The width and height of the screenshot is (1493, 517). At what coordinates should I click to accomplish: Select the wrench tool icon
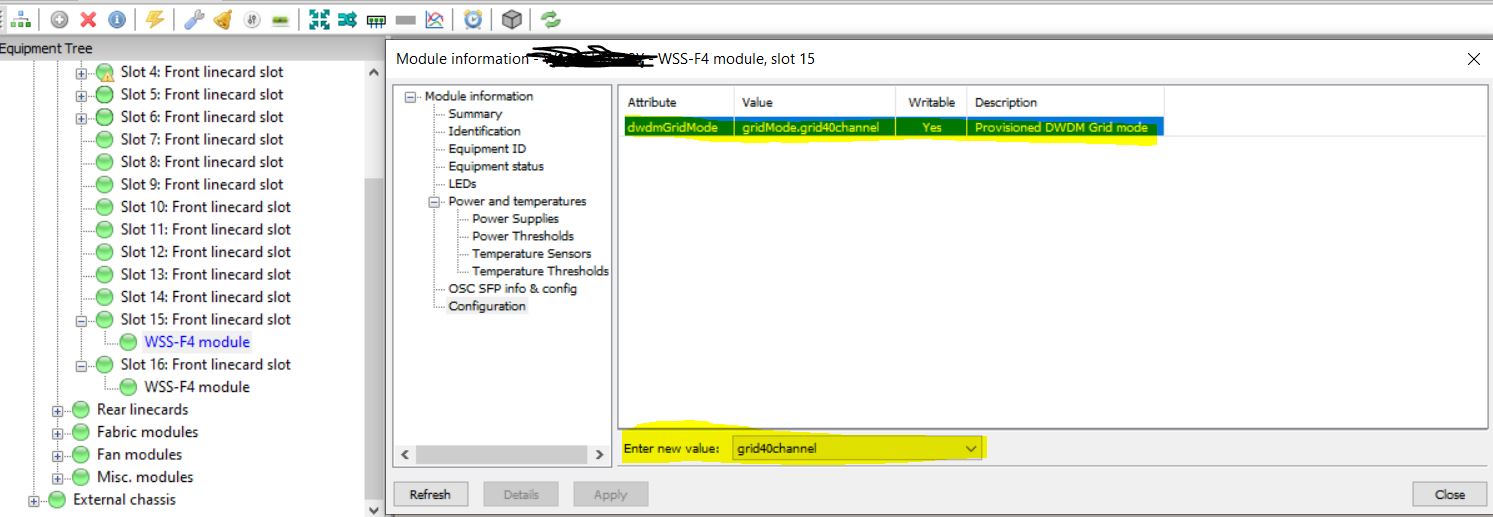(194, 19)
